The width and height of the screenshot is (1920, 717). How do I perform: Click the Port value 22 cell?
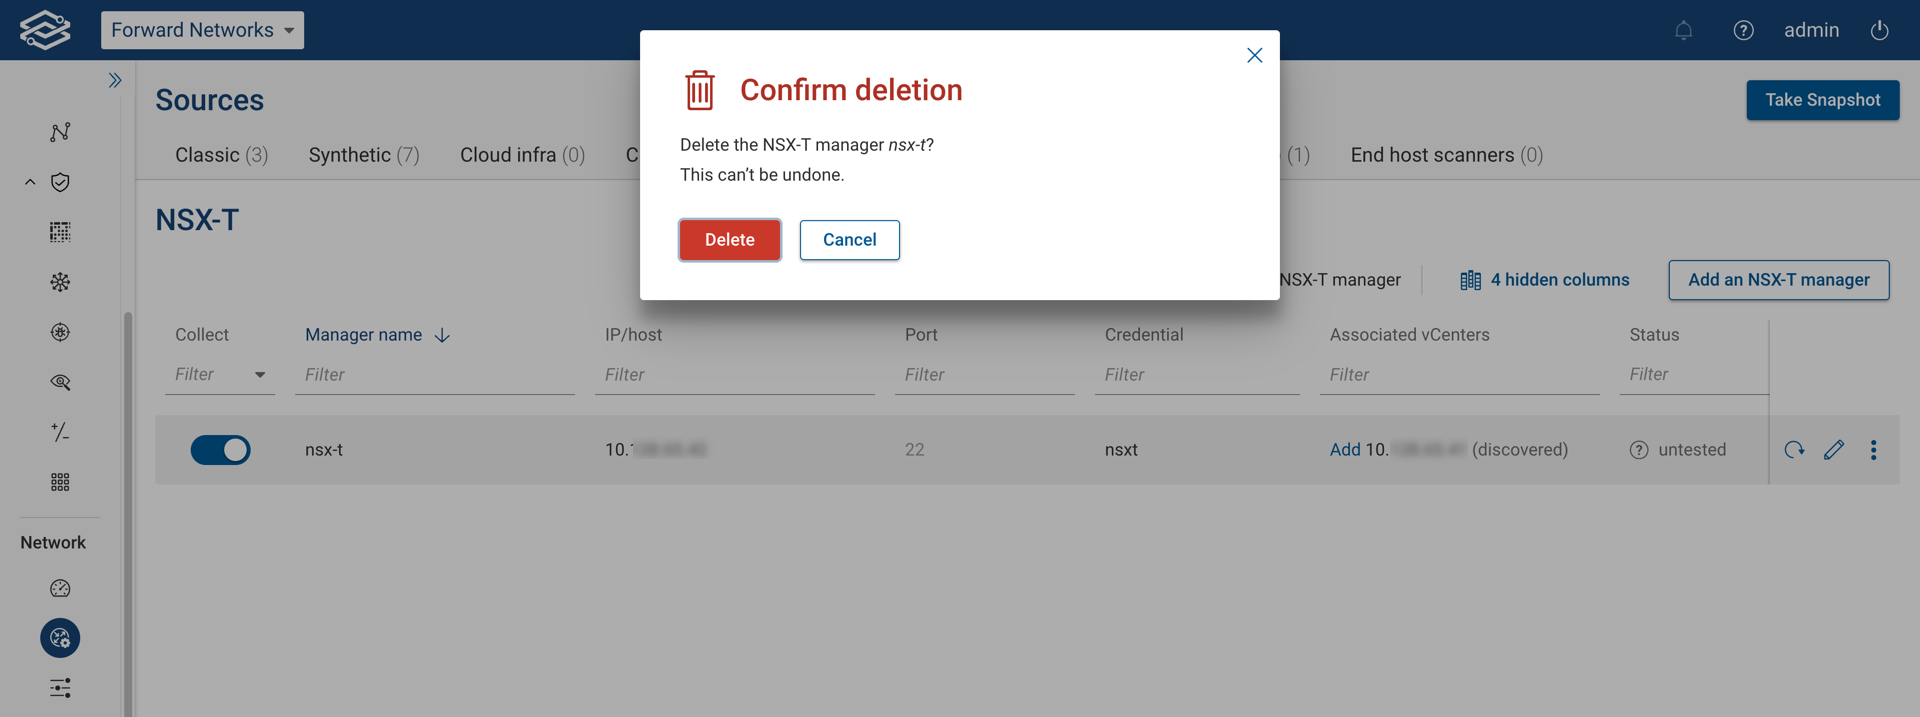[x=914, y=450]
